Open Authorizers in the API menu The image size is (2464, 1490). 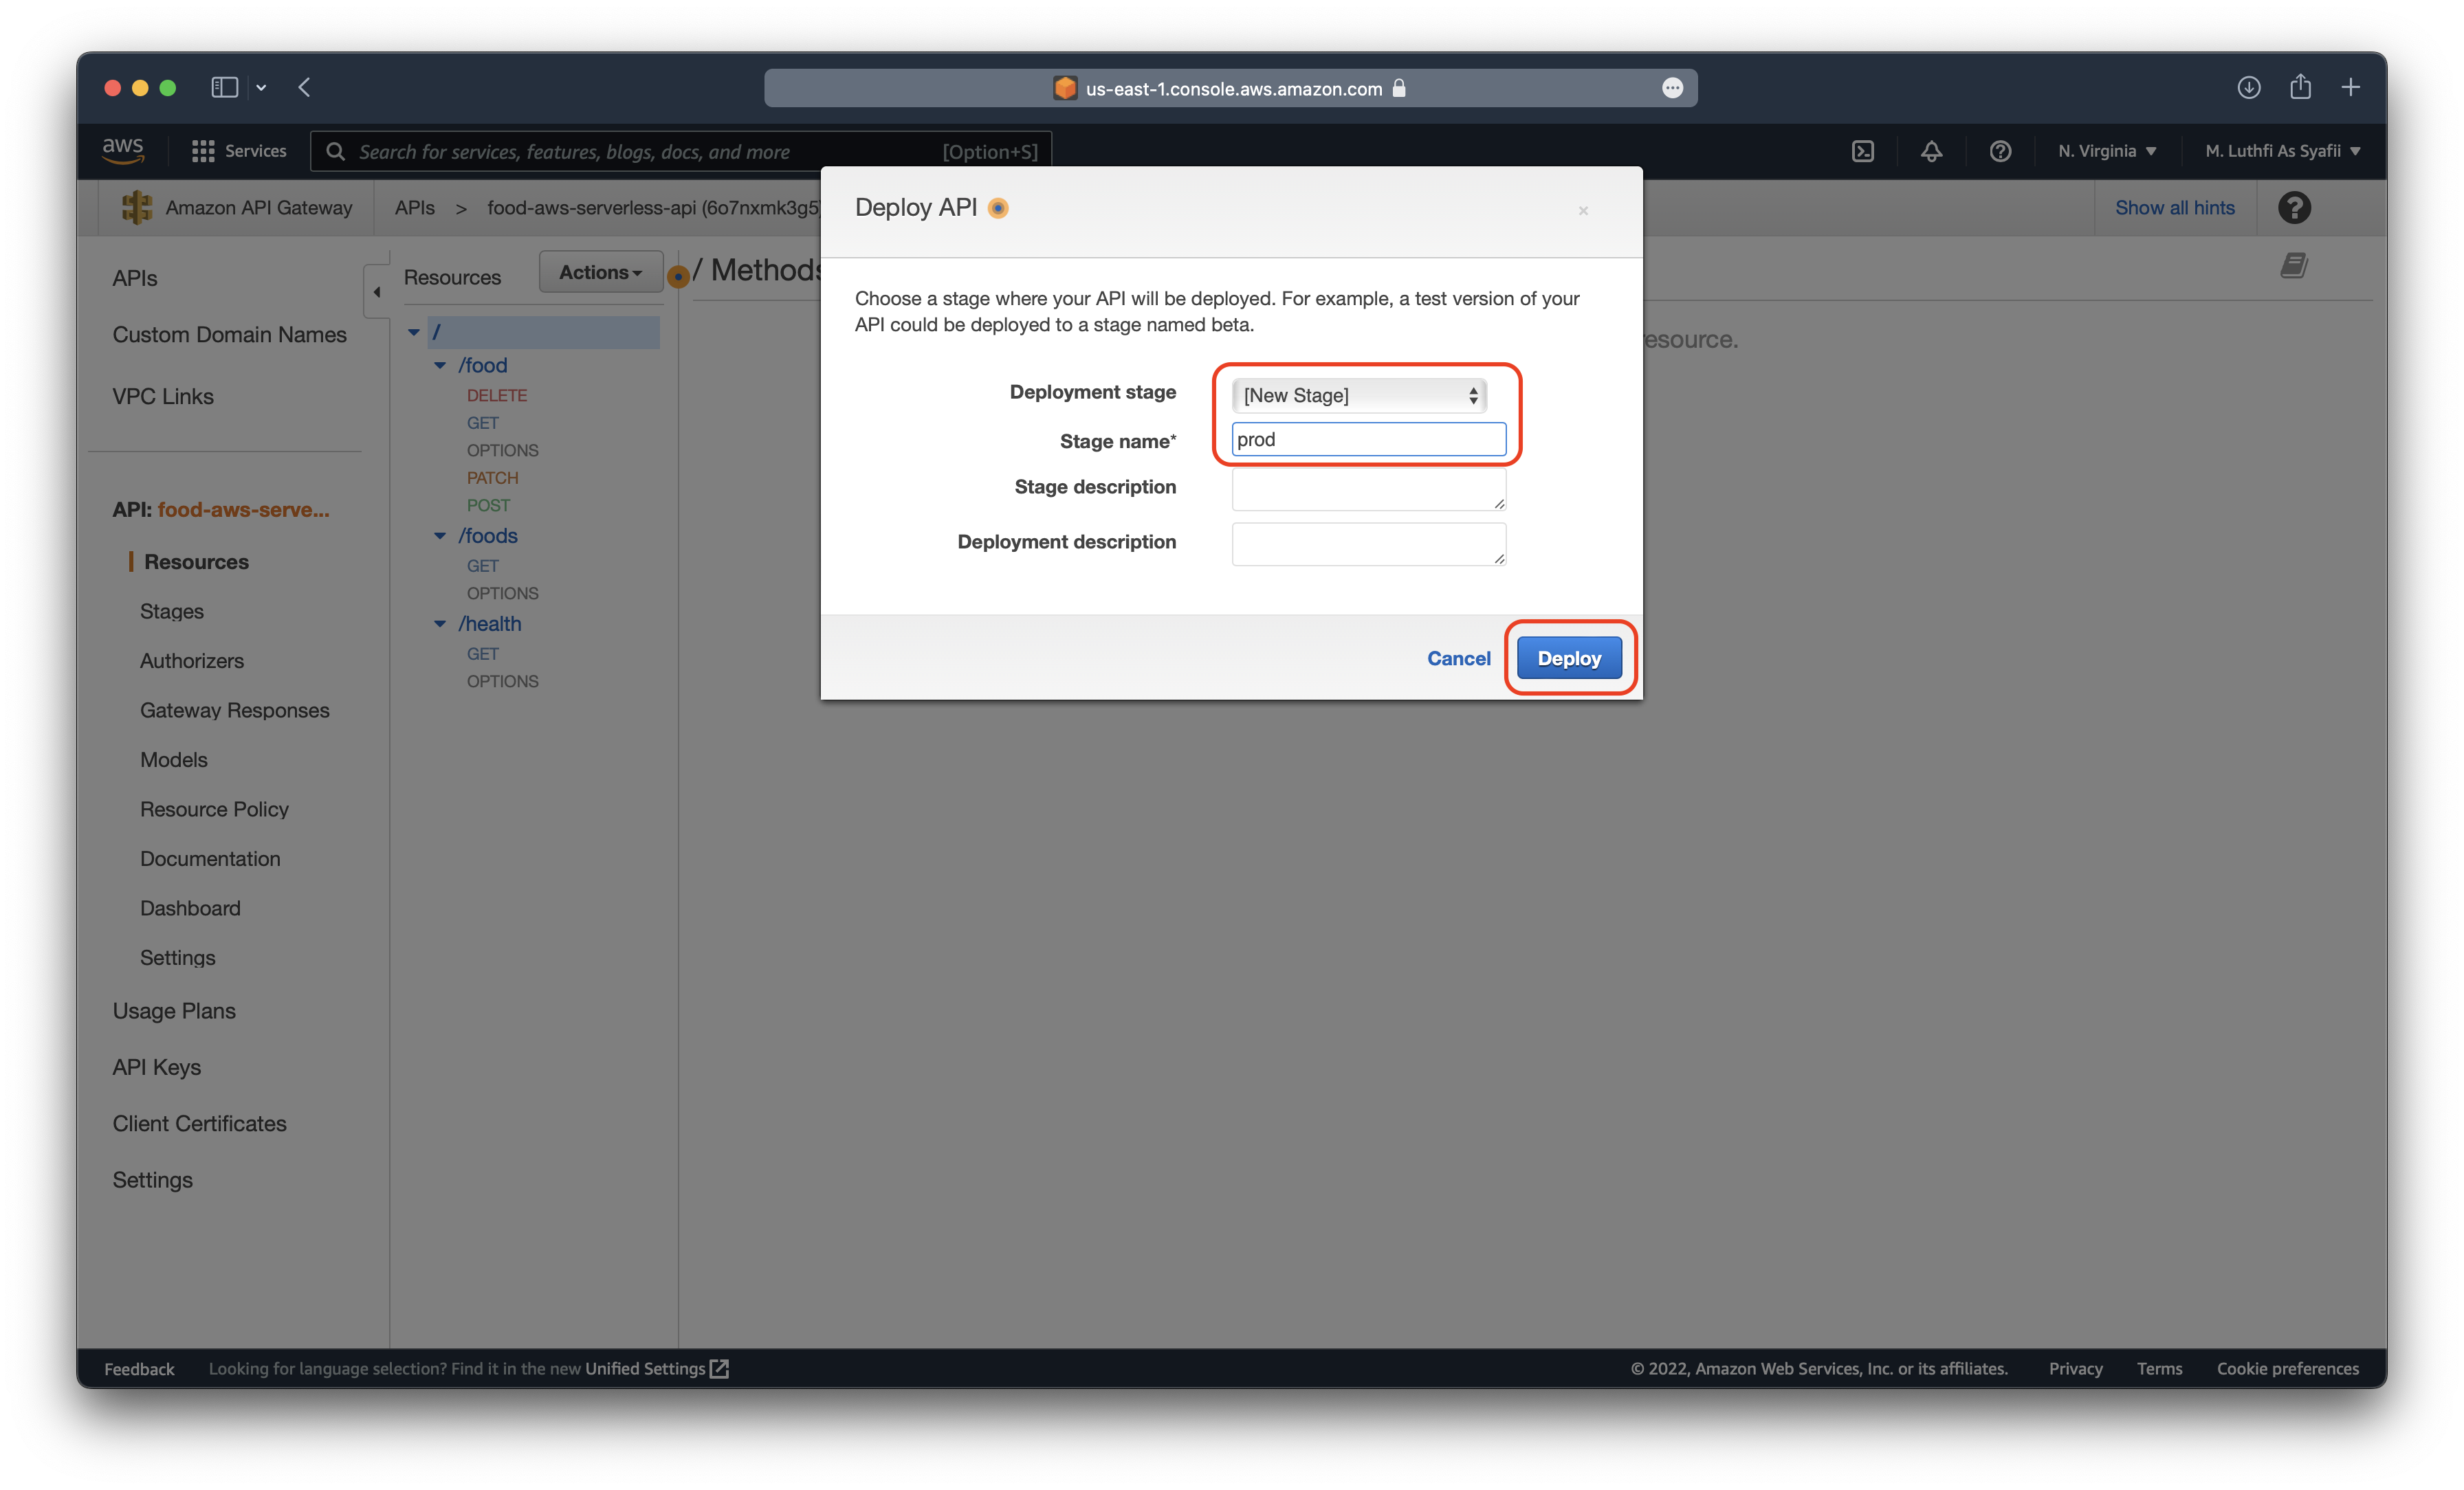tap(191, 660)
